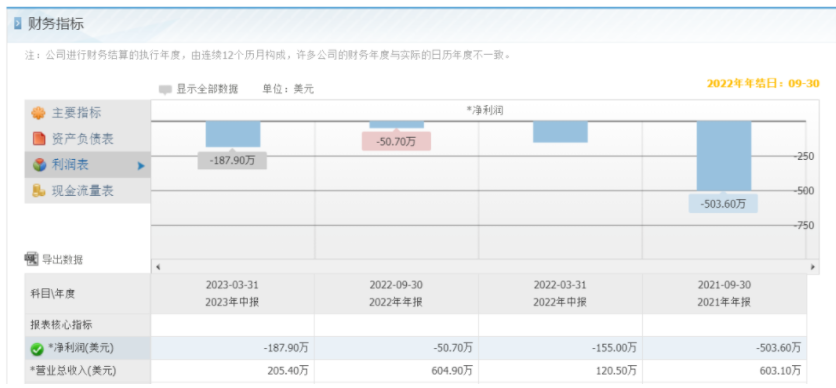This screenshot has width=836, height=388.
Task: Click the -503.60万 chart label
Action: [723, 204]
